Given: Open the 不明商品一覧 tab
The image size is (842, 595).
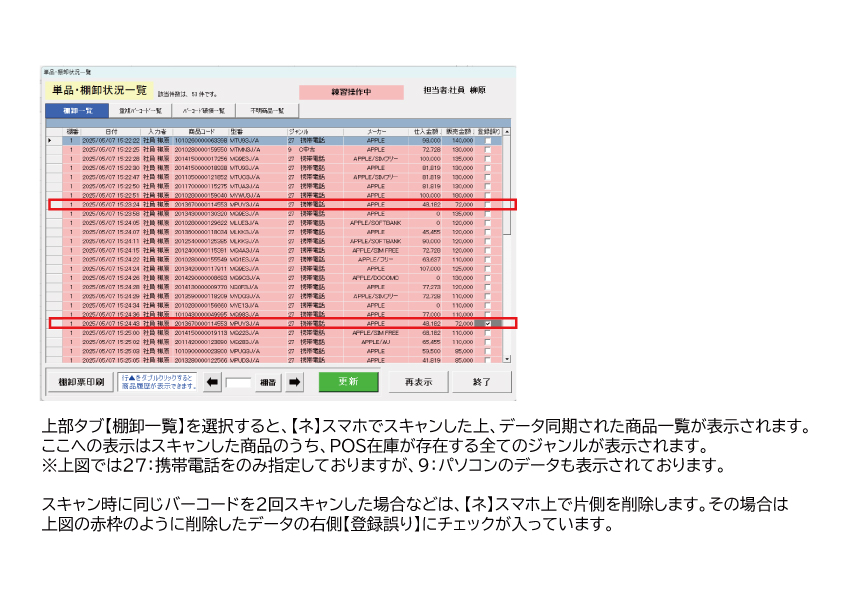Looking at the screenshot, I should tap(267, 110).
